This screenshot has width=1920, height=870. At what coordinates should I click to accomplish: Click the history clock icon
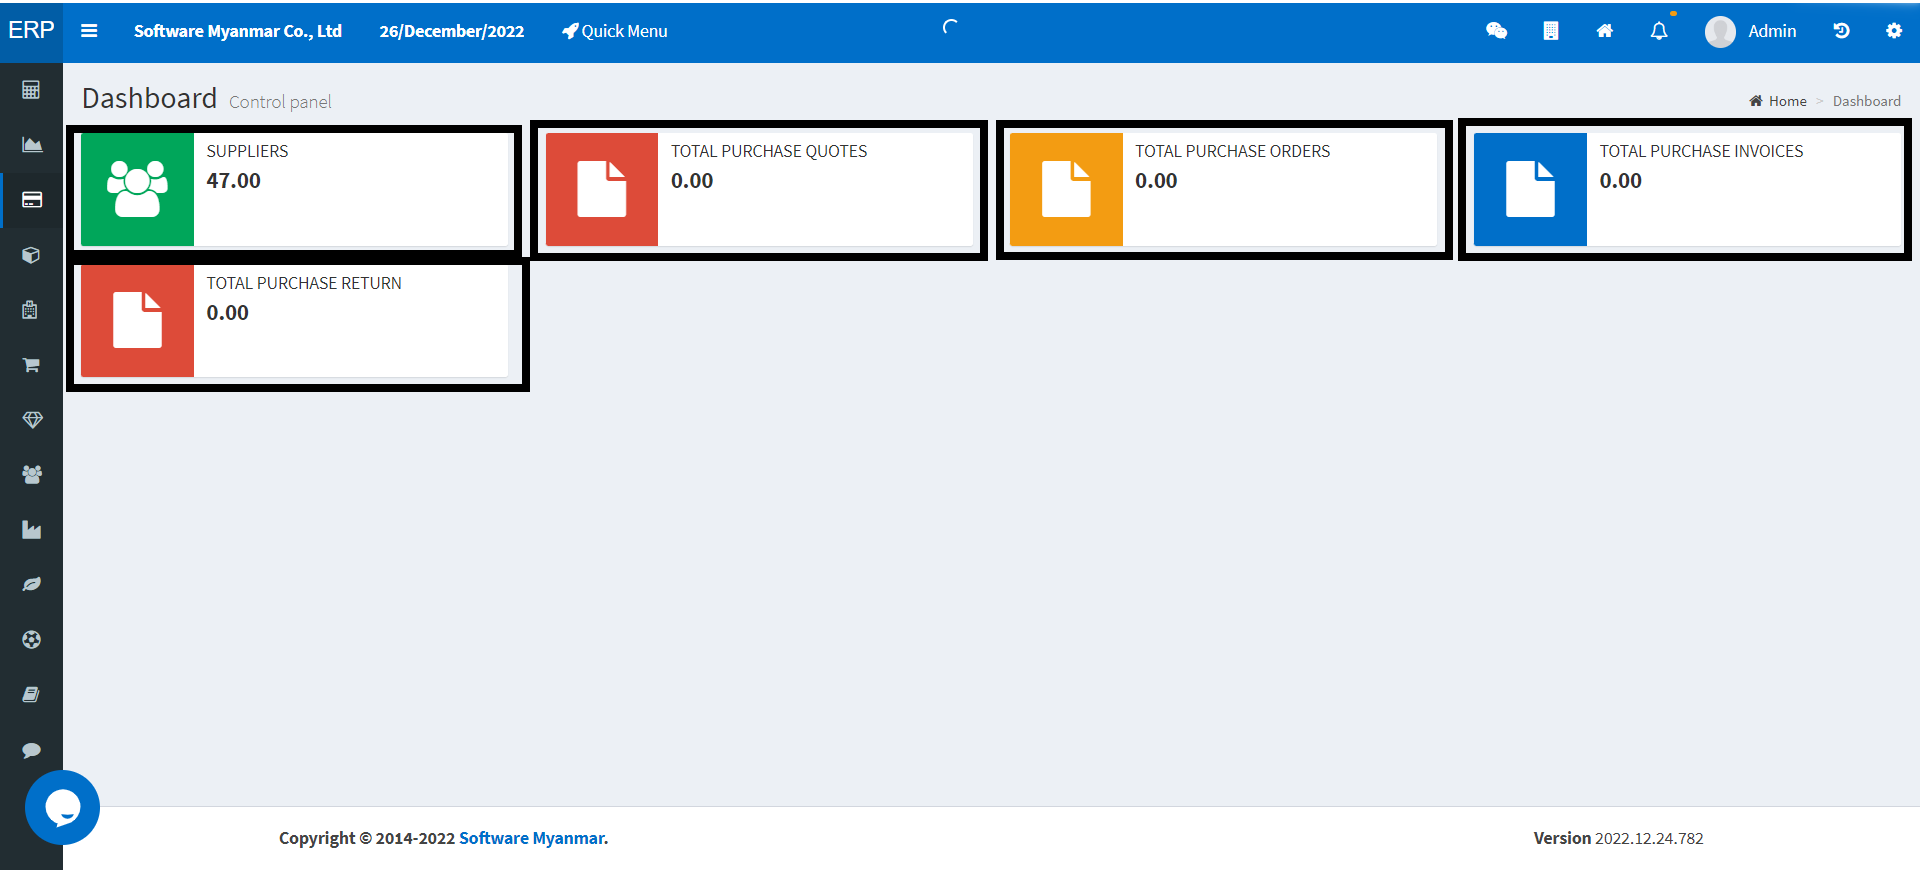[1841, 31]
